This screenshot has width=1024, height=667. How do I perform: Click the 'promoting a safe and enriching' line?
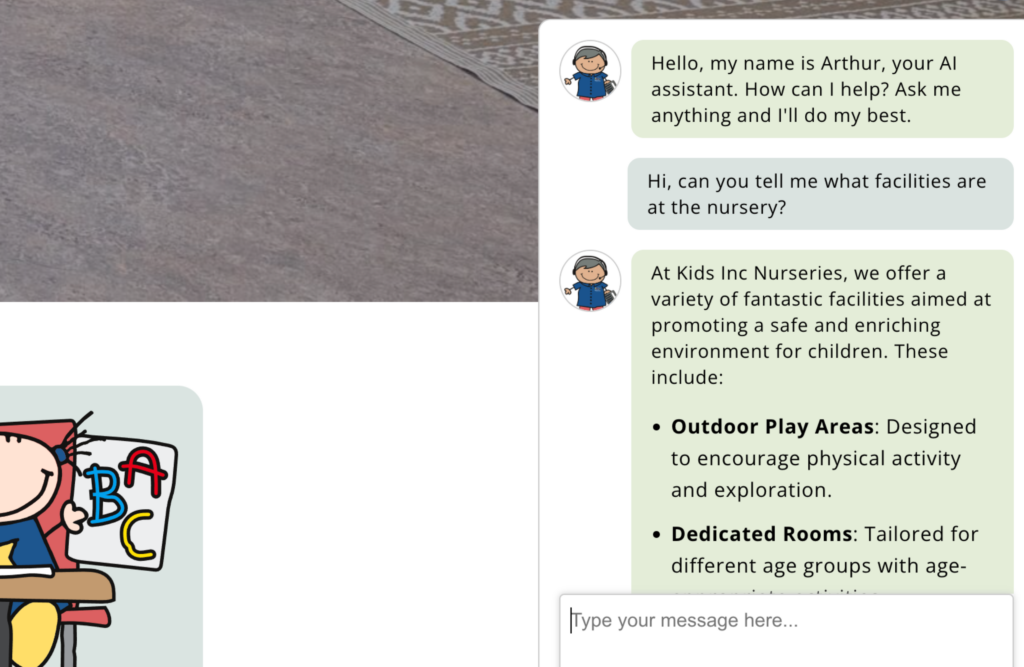[x=795, y=325]
